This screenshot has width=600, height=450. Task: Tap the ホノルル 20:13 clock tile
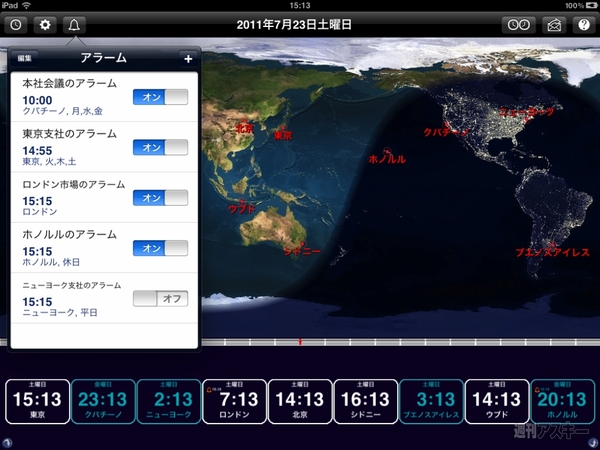pos(562,401)
